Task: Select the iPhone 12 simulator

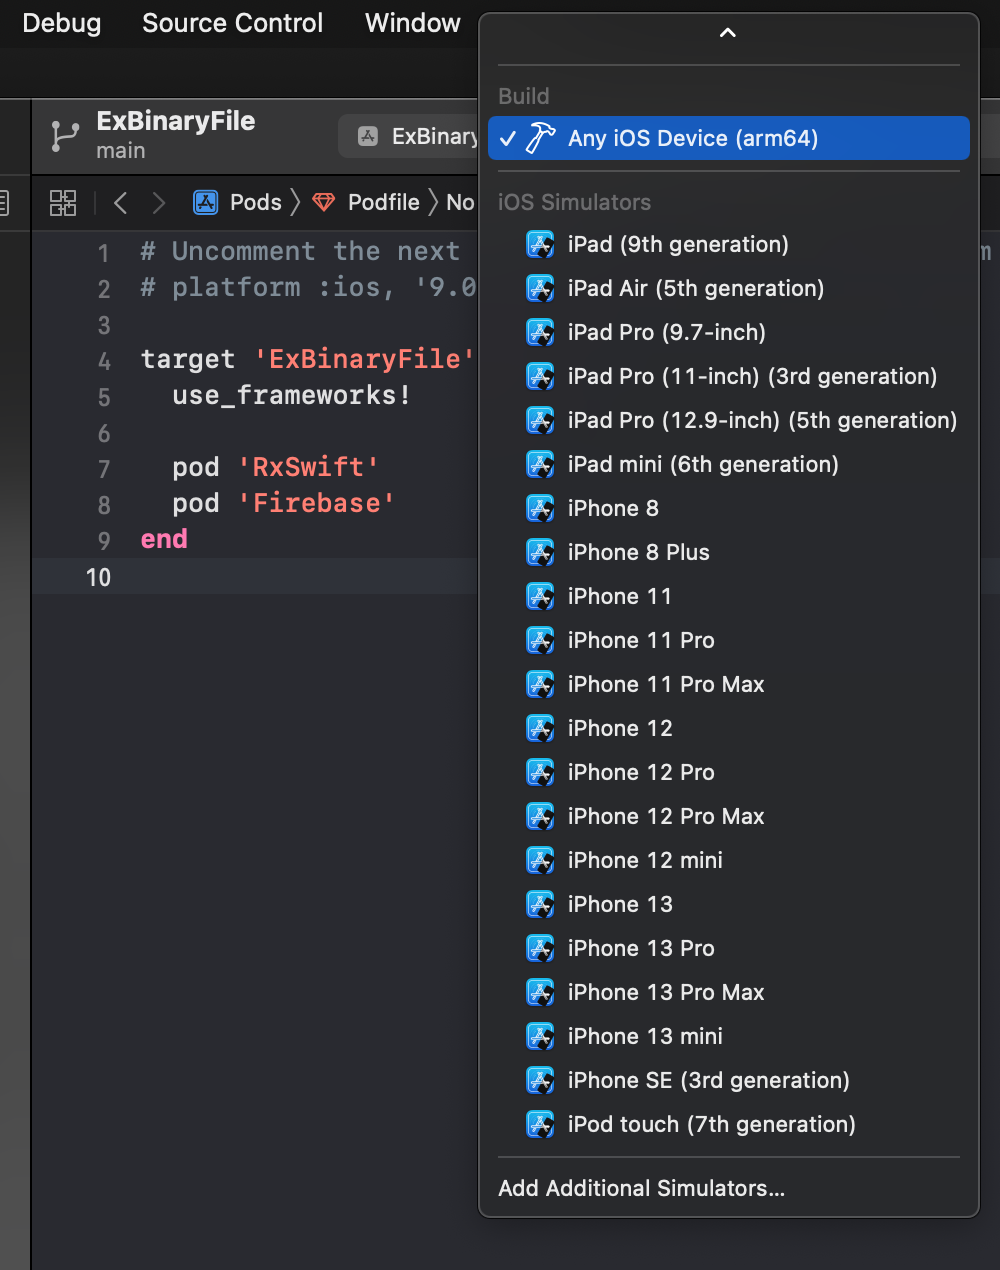Action: coord(729,728)
